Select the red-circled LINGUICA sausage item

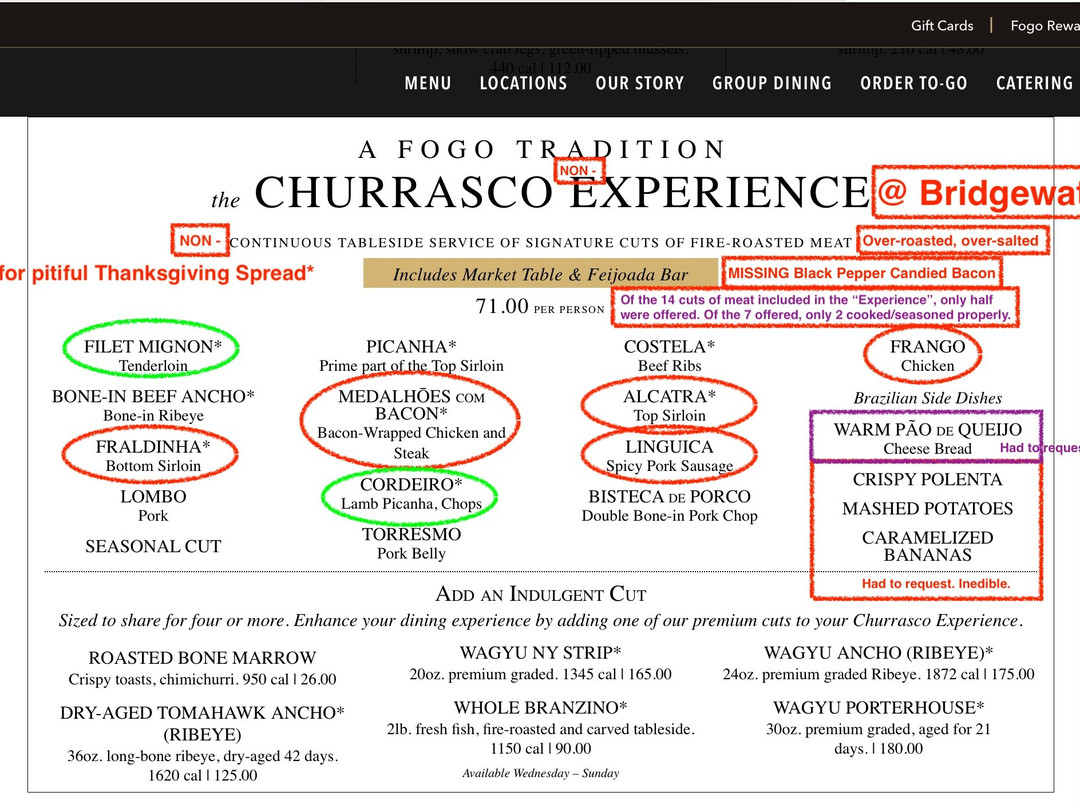(x=669, y=455)
